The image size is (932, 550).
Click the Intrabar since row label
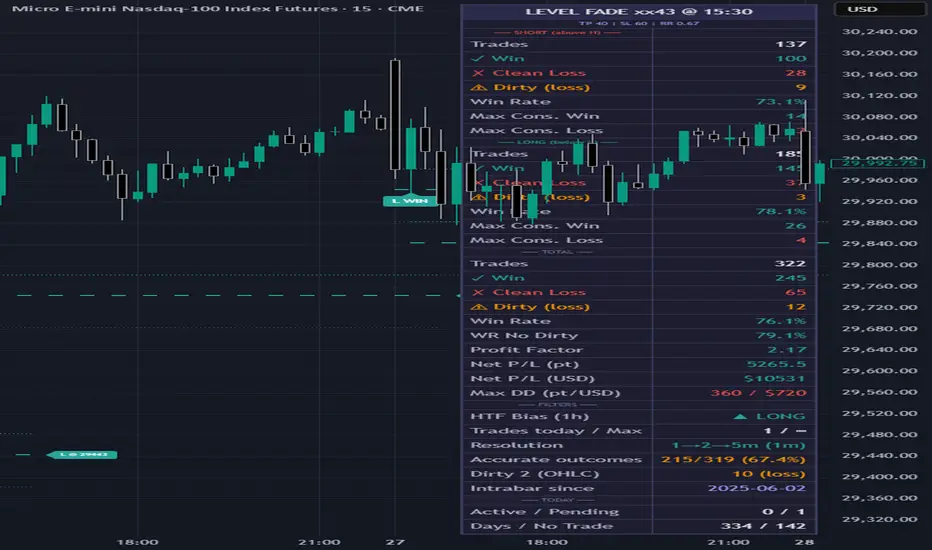531,488
